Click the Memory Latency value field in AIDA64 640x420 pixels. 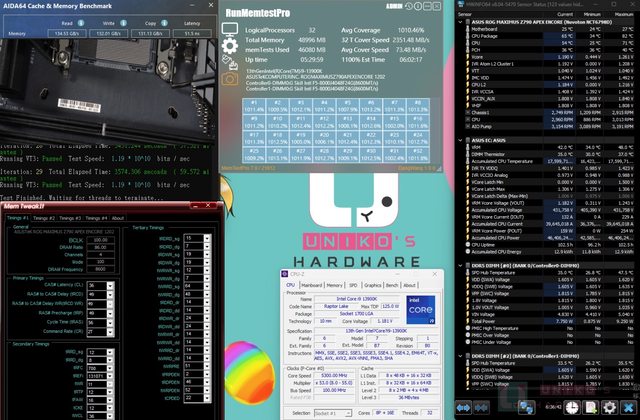192,33
